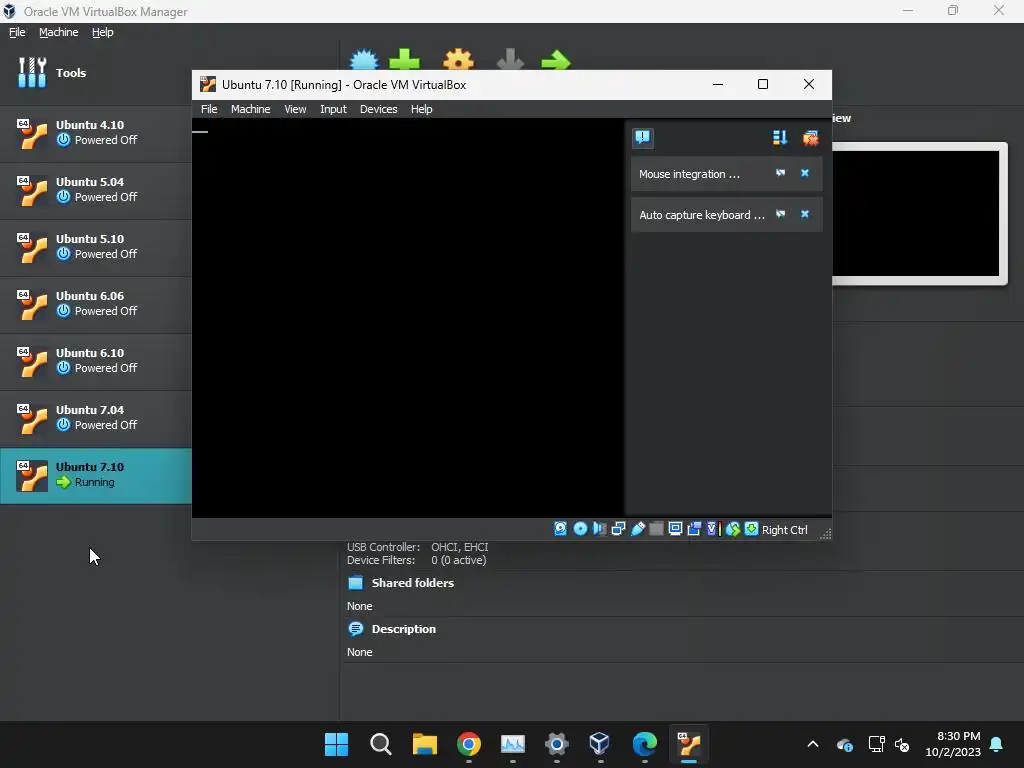The image size is (1024, 768).
Task: Open Machine menu in Ubuntu 7.10 VM window
Action: pos(250,109)
